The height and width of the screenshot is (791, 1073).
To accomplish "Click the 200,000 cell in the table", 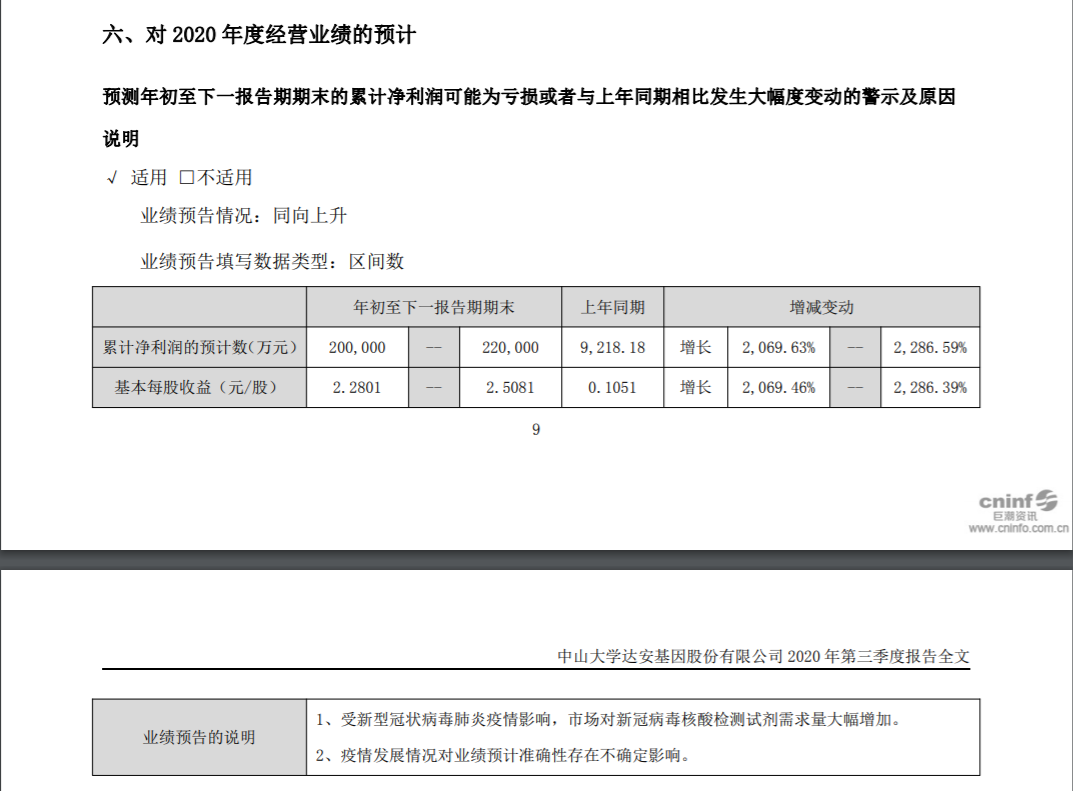I will tap(357, 347).
